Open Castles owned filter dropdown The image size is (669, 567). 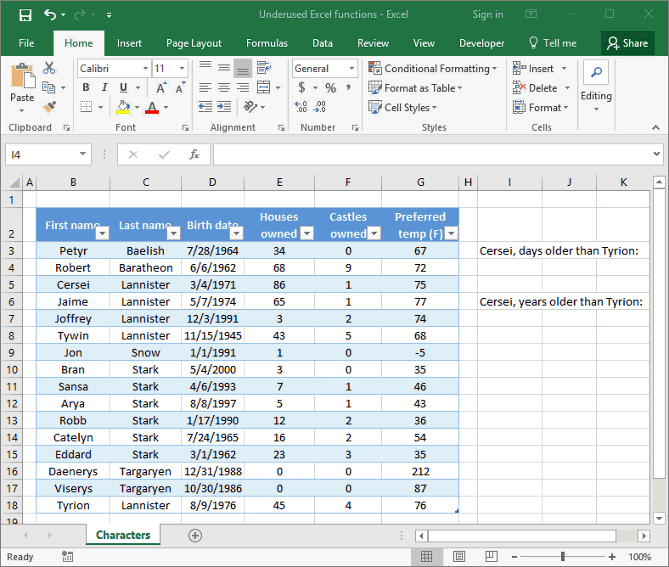(374, 233)
